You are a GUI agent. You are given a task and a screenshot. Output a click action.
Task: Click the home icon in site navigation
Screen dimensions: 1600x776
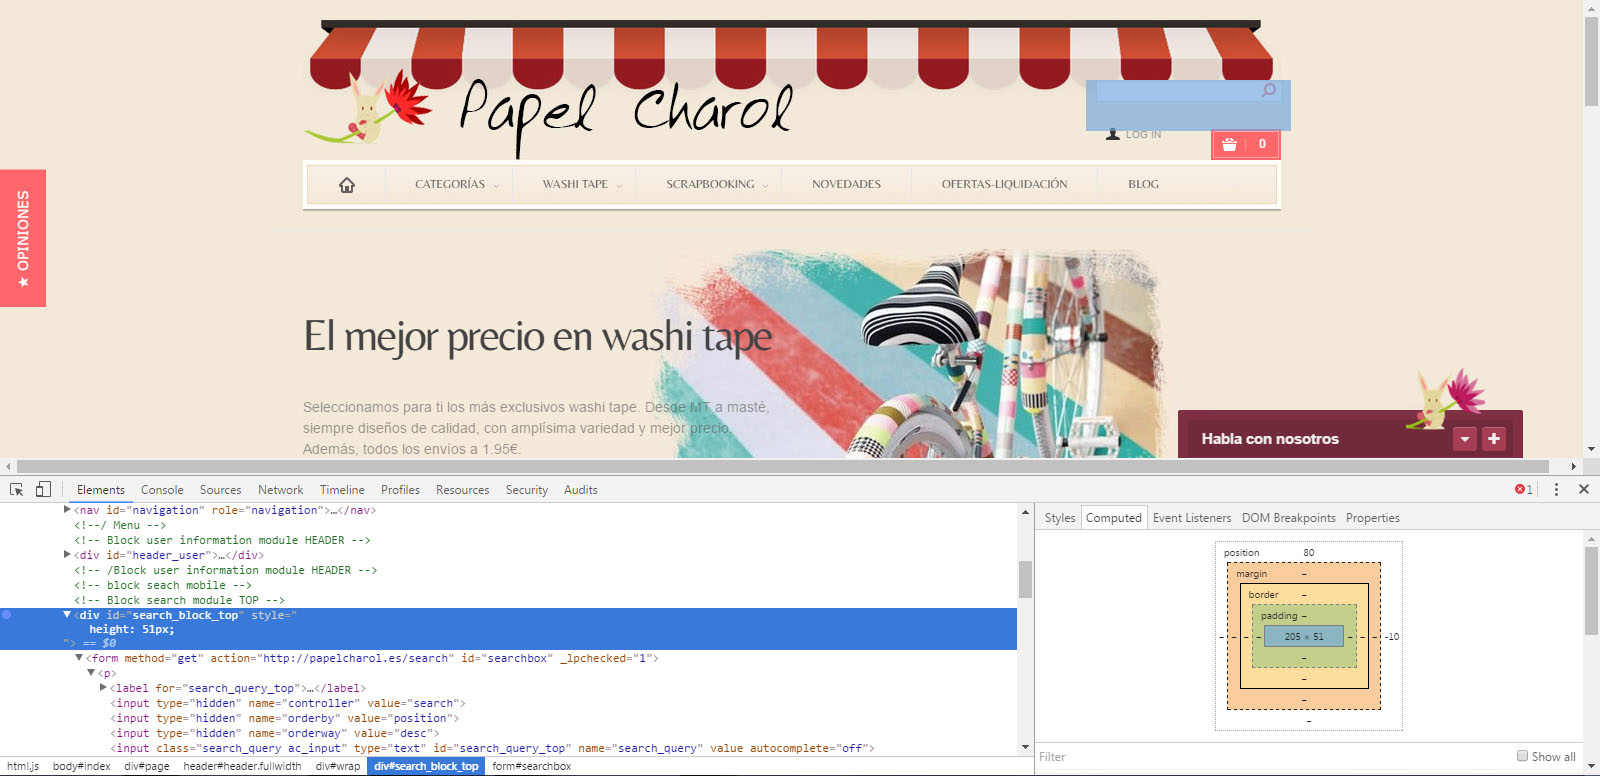(x=347, y=185)
